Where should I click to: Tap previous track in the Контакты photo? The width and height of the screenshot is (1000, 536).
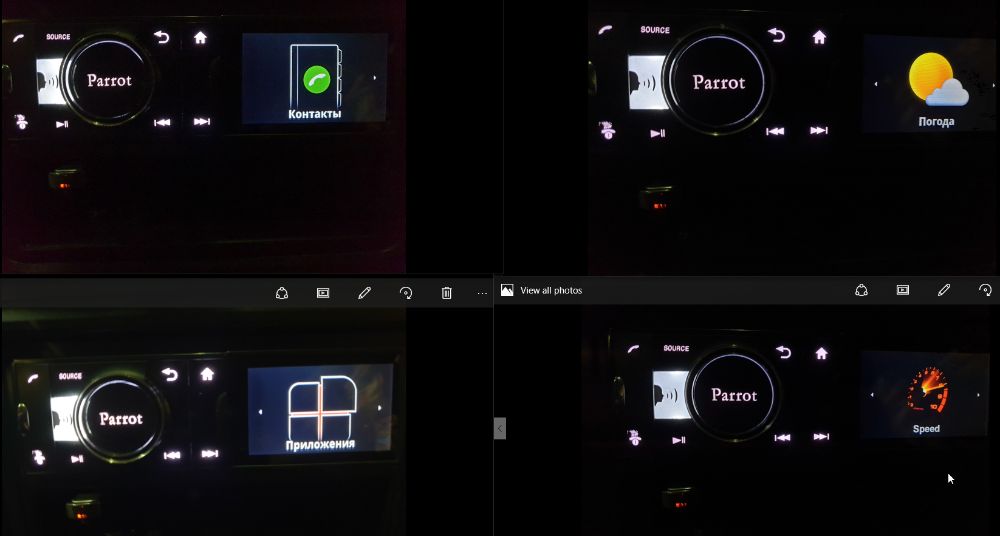coord(162,123)
